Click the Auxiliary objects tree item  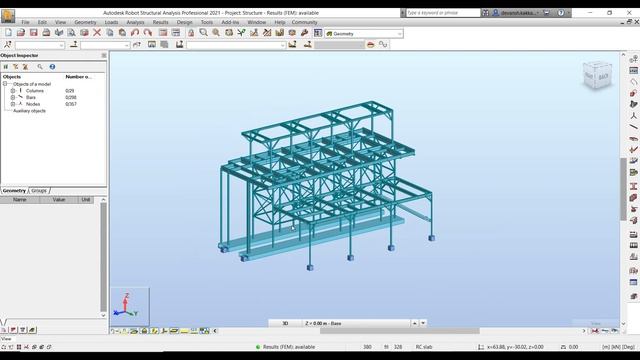[x=29, y=111]
